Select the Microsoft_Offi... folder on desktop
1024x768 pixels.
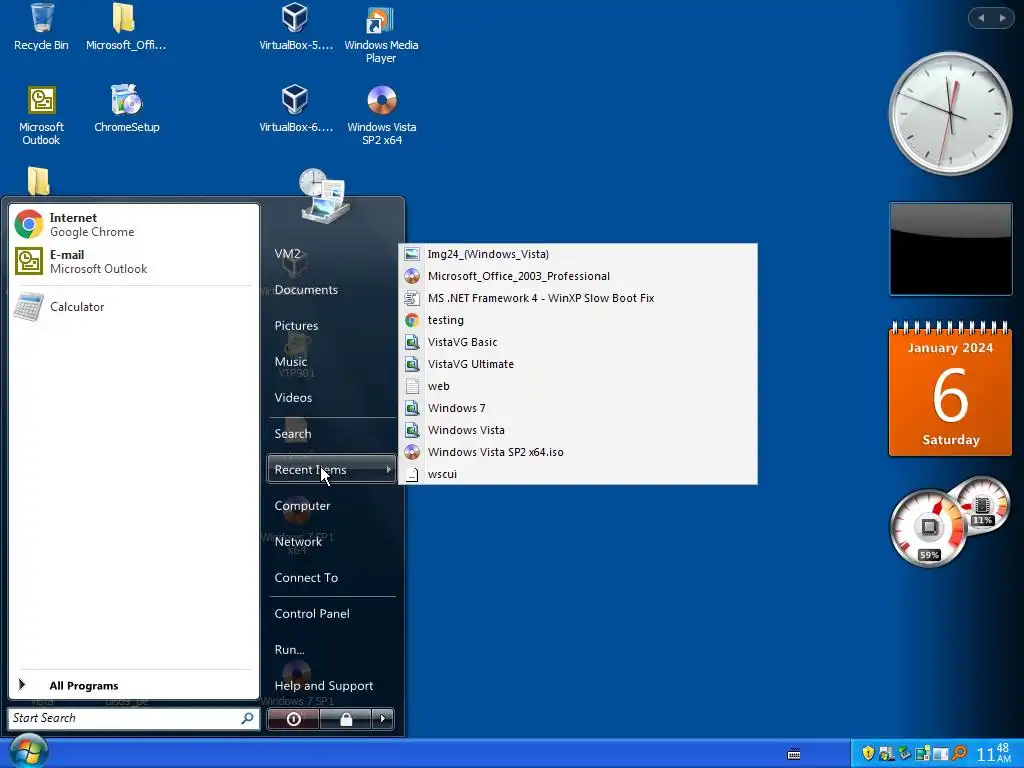[125, 27]
